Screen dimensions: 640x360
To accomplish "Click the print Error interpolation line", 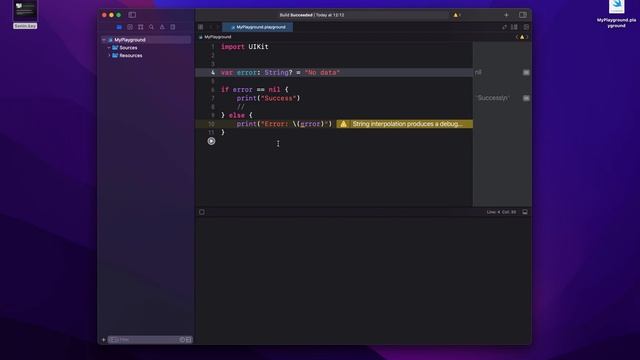I will (x=284, y=124).
